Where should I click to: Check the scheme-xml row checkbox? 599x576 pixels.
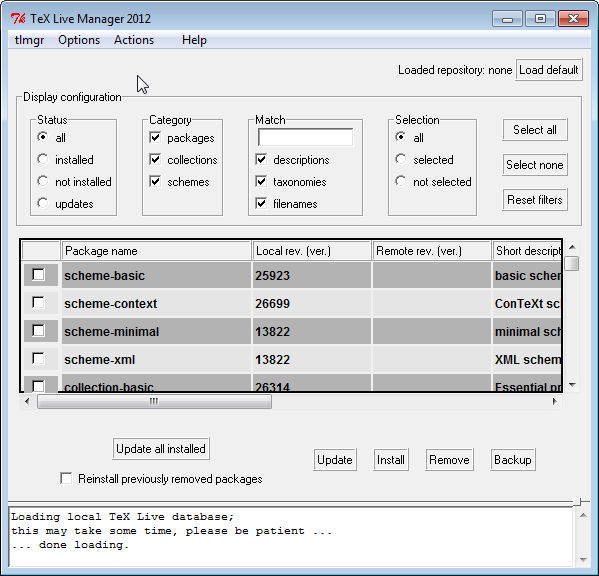pos(38,358)
